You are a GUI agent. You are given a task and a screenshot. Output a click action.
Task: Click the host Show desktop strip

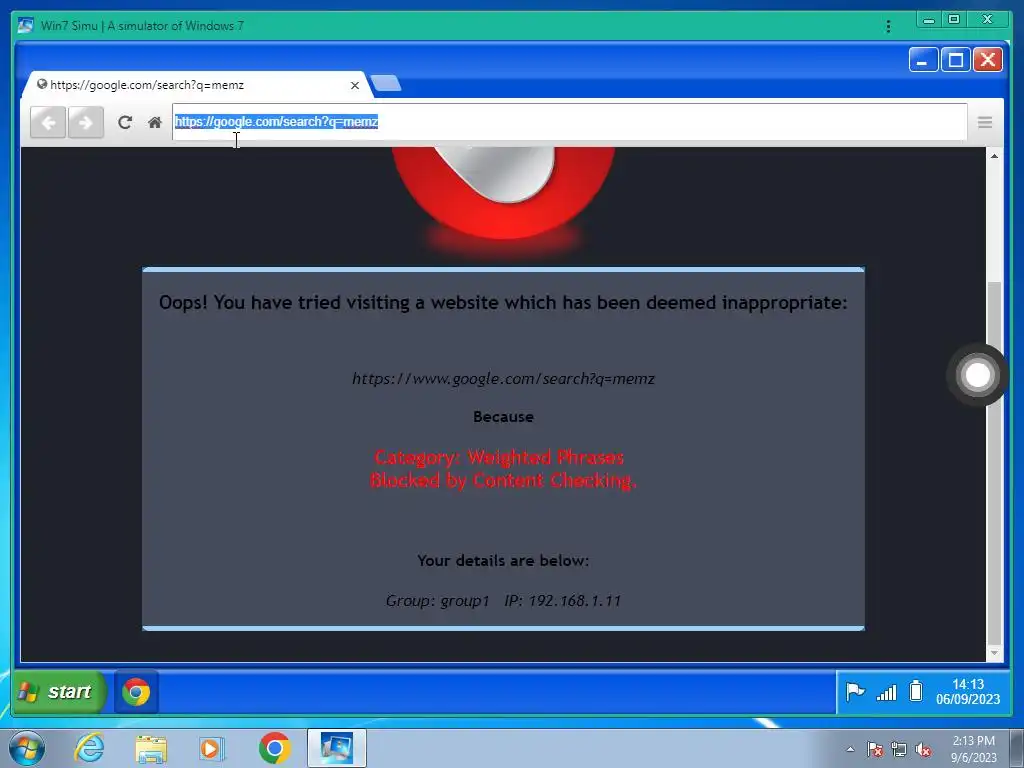pyautogui.click(x=1017, y=749)
